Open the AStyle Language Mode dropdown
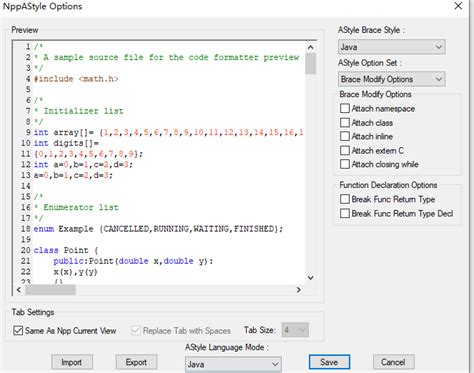474x373 pixels. 233,364
